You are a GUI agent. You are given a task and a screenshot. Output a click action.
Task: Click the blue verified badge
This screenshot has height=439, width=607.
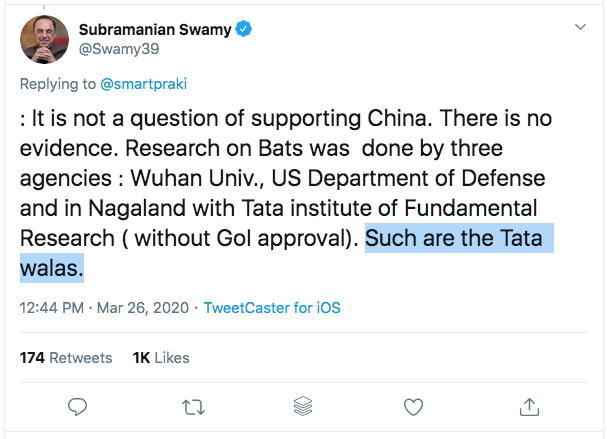243,31
